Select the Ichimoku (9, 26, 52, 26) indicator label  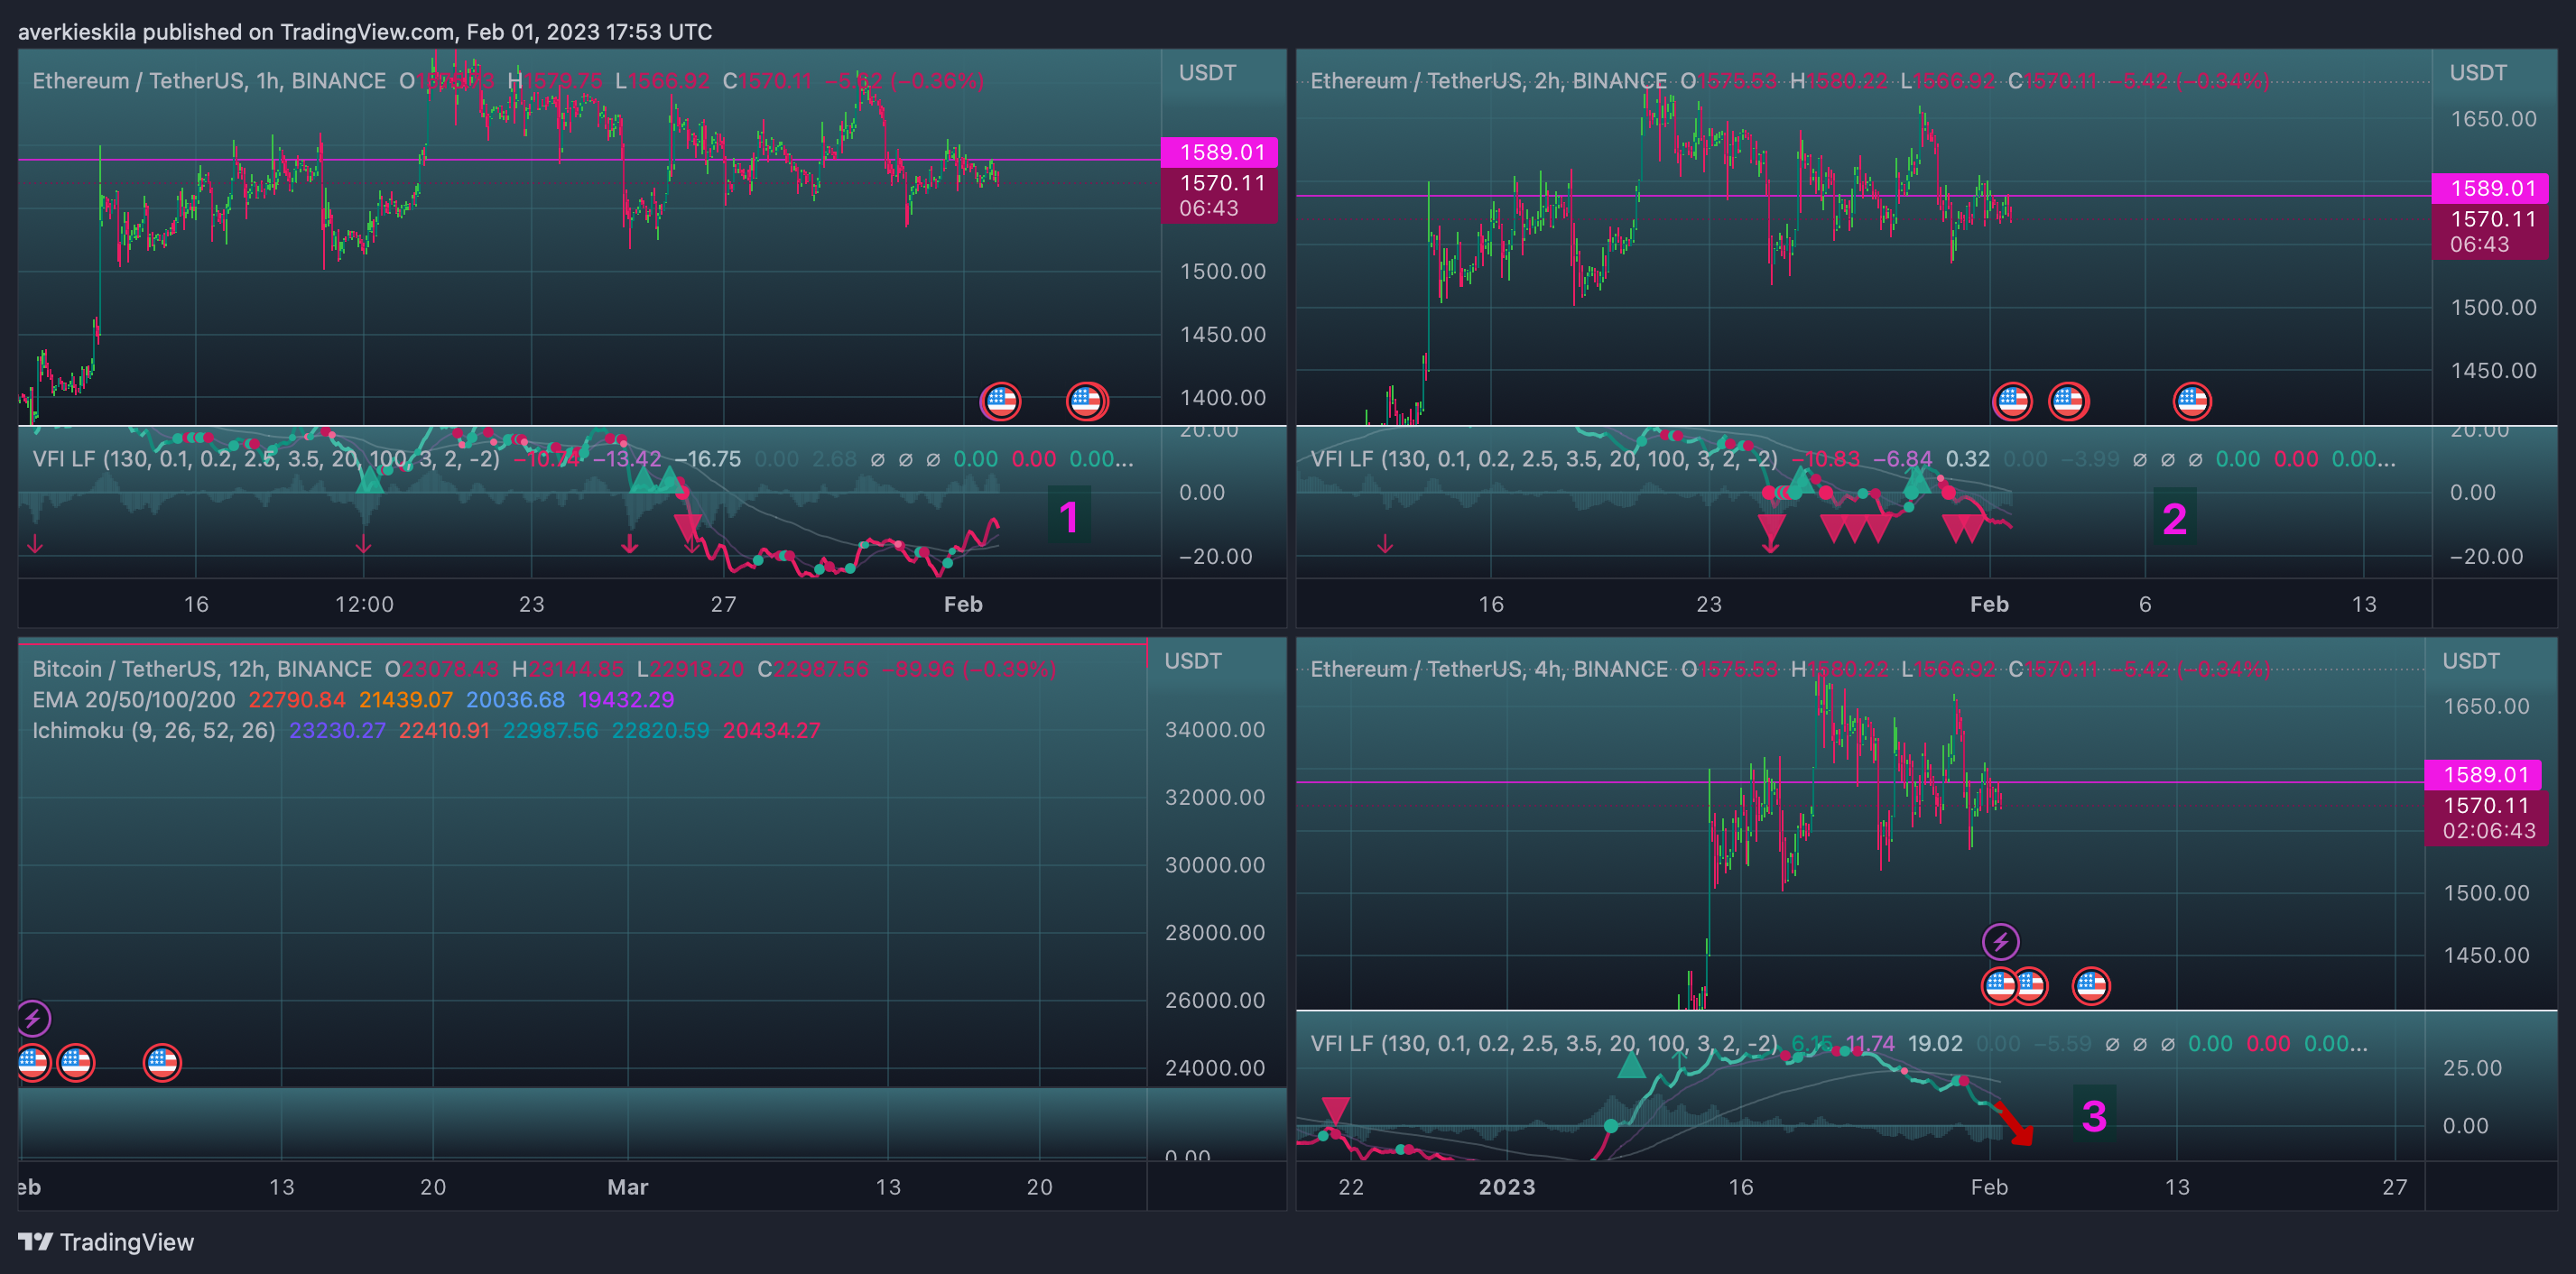154,731
